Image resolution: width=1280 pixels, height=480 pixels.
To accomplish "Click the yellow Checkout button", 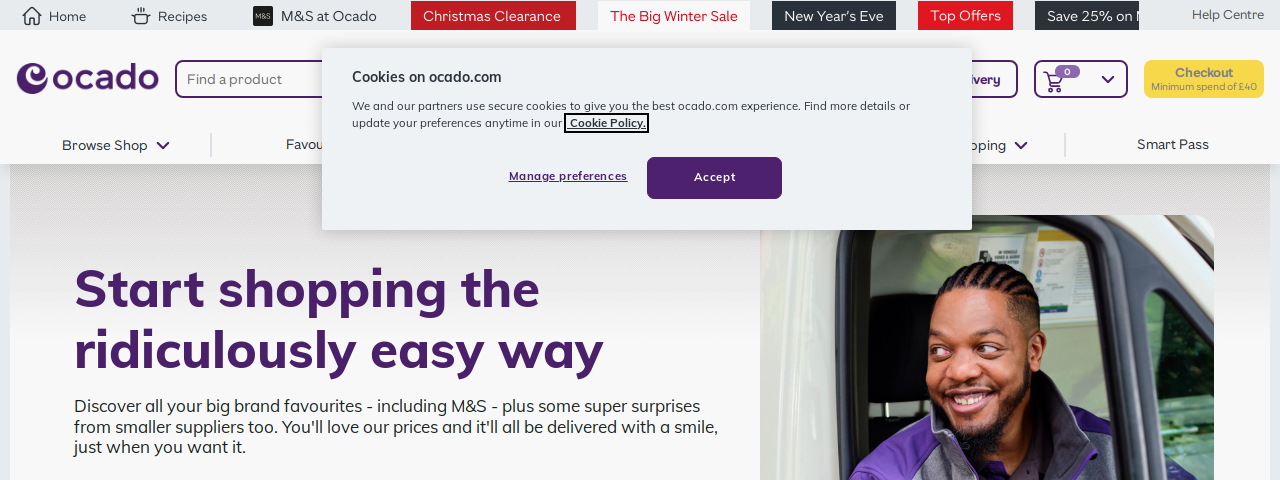I will coord(1204,79).
